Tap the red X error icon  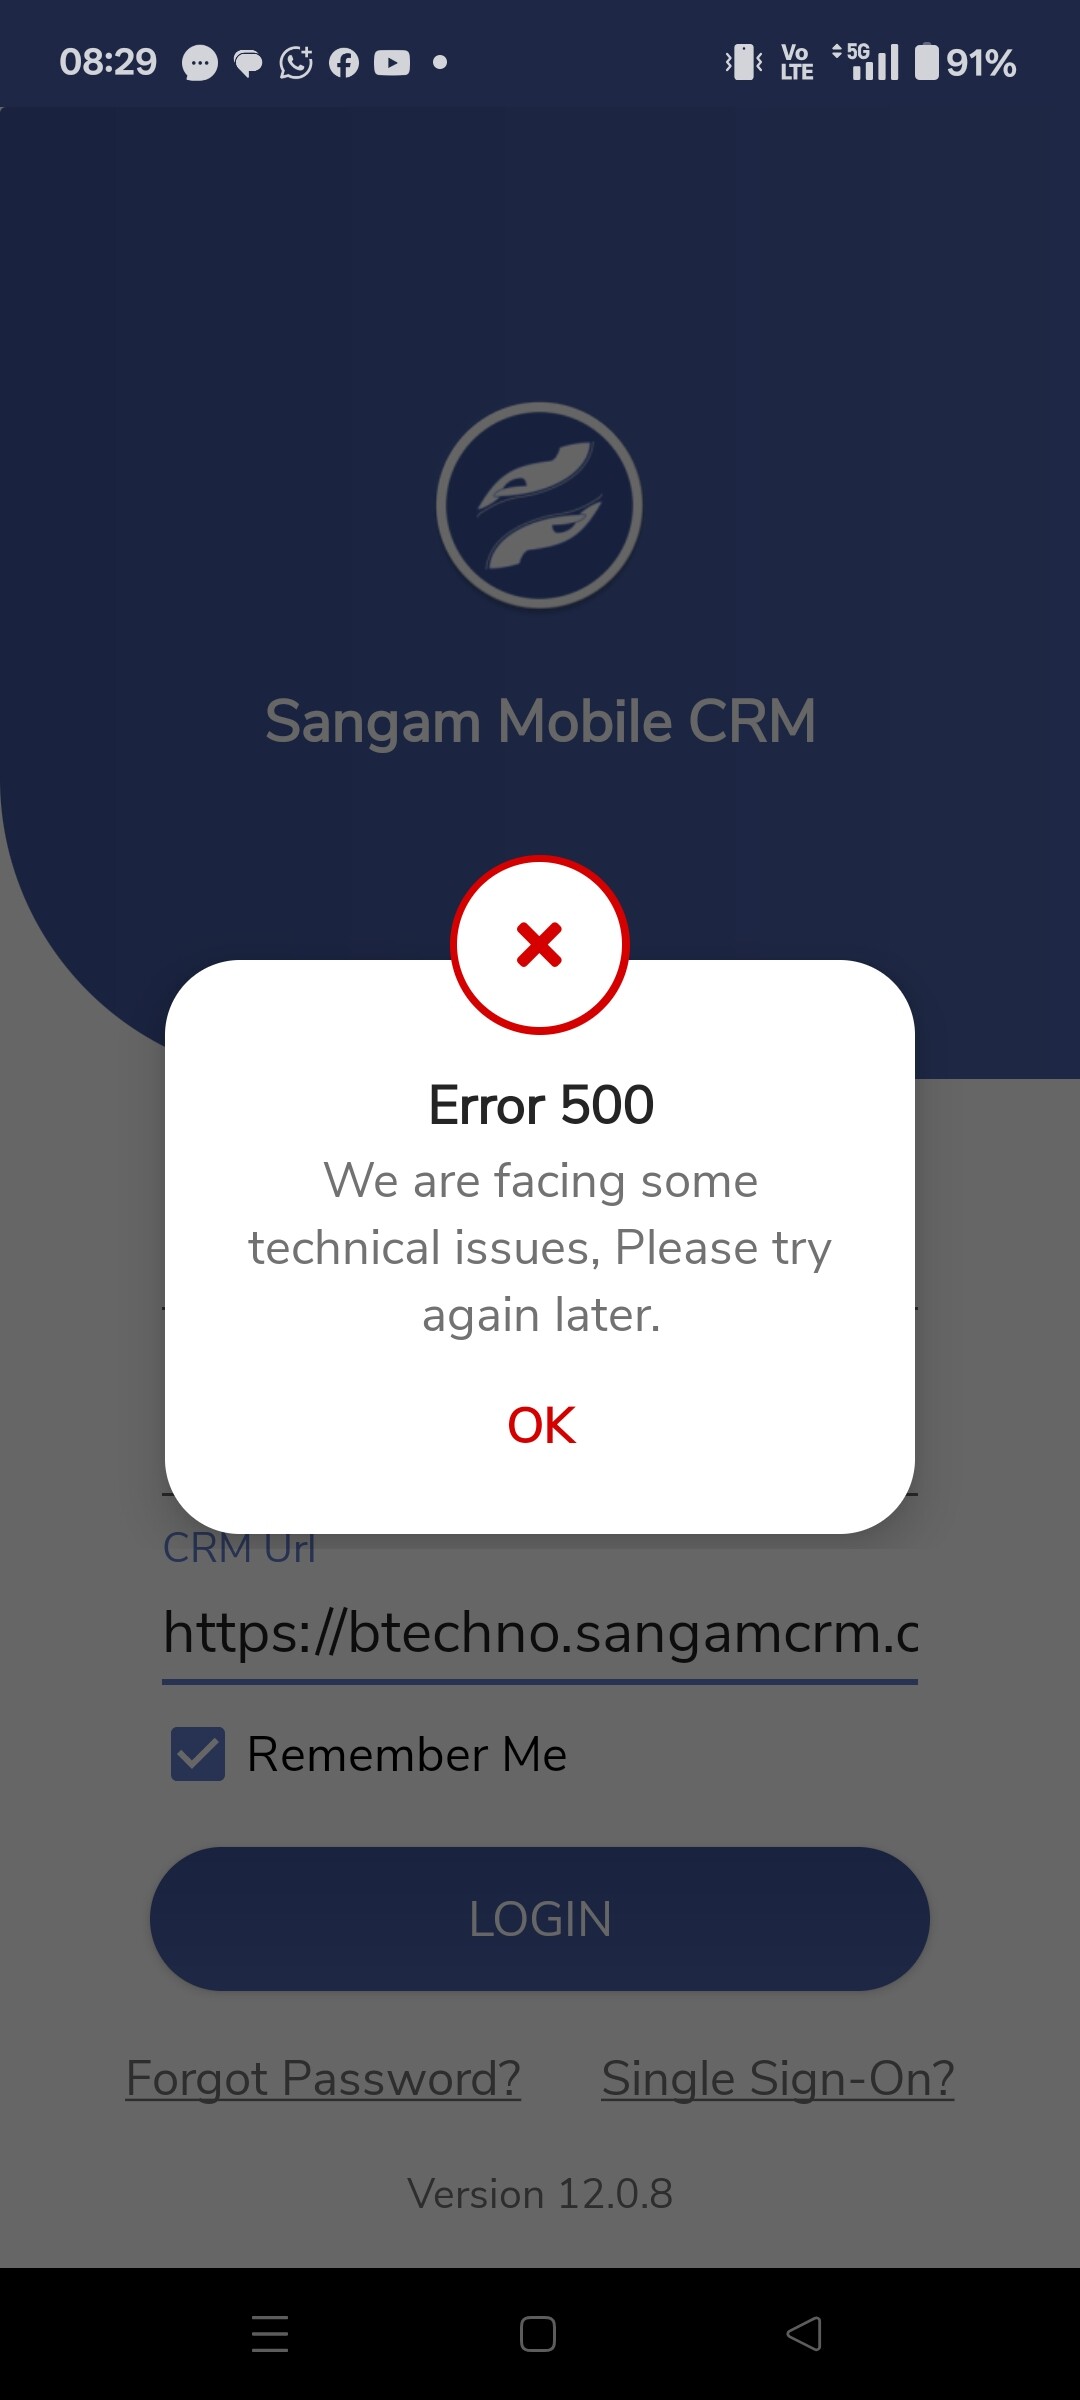(x=540, y=945)
